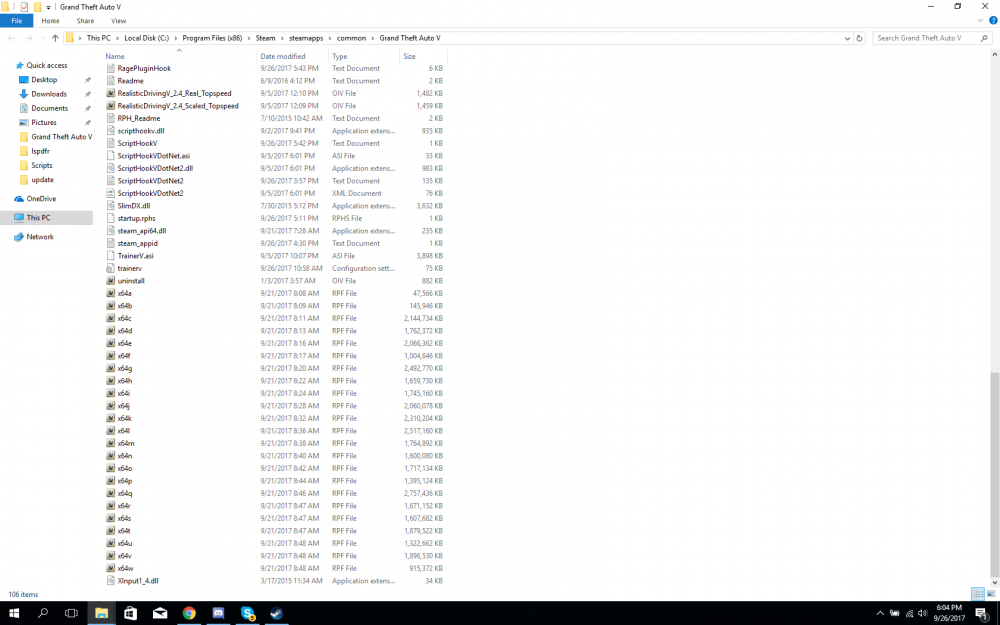Viewport: 1000px width, 625px height.
Task: Select Program Files (x86) breadcrumb
Action: coord(212,38)
